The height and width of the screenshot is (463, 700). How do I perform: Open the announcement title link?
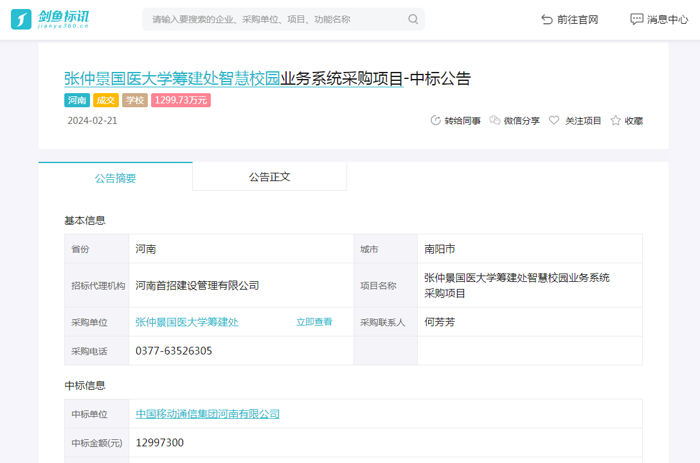(x=233, y=79)
